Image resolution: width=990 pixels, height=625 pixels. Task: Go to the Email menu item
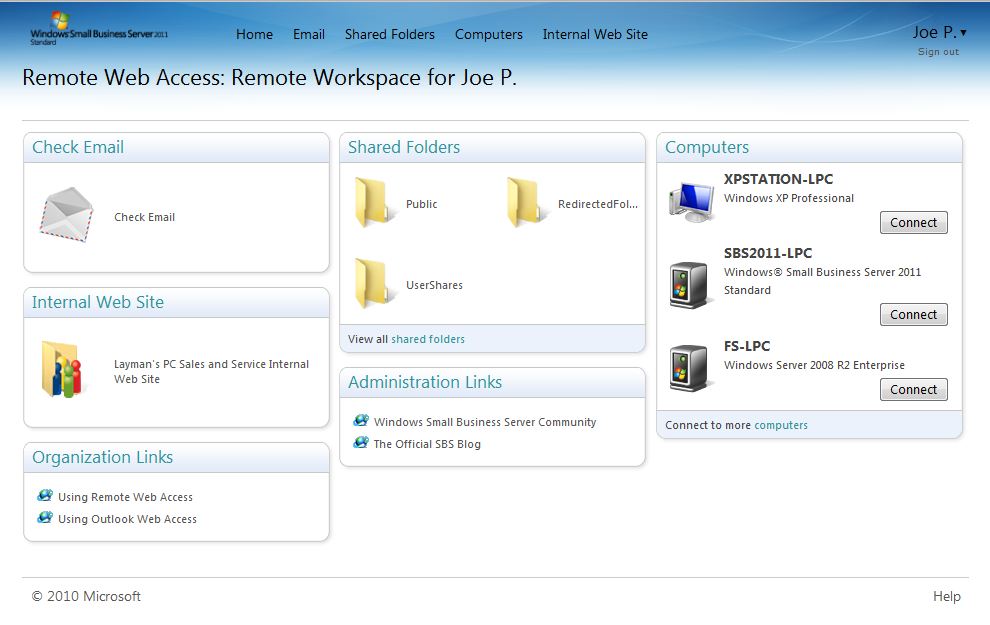click(x=309, y=34)
